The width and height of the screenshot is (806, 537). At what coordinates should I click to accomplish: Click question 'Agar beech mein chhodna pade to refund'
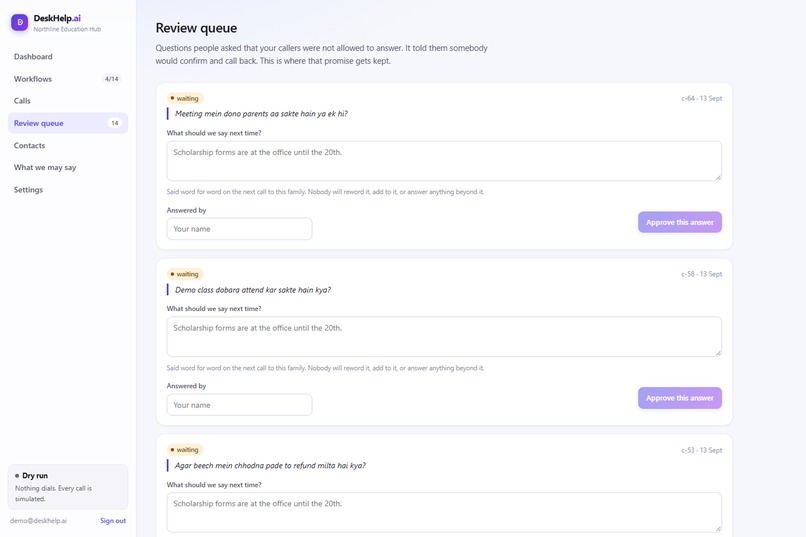coord(270,466)
